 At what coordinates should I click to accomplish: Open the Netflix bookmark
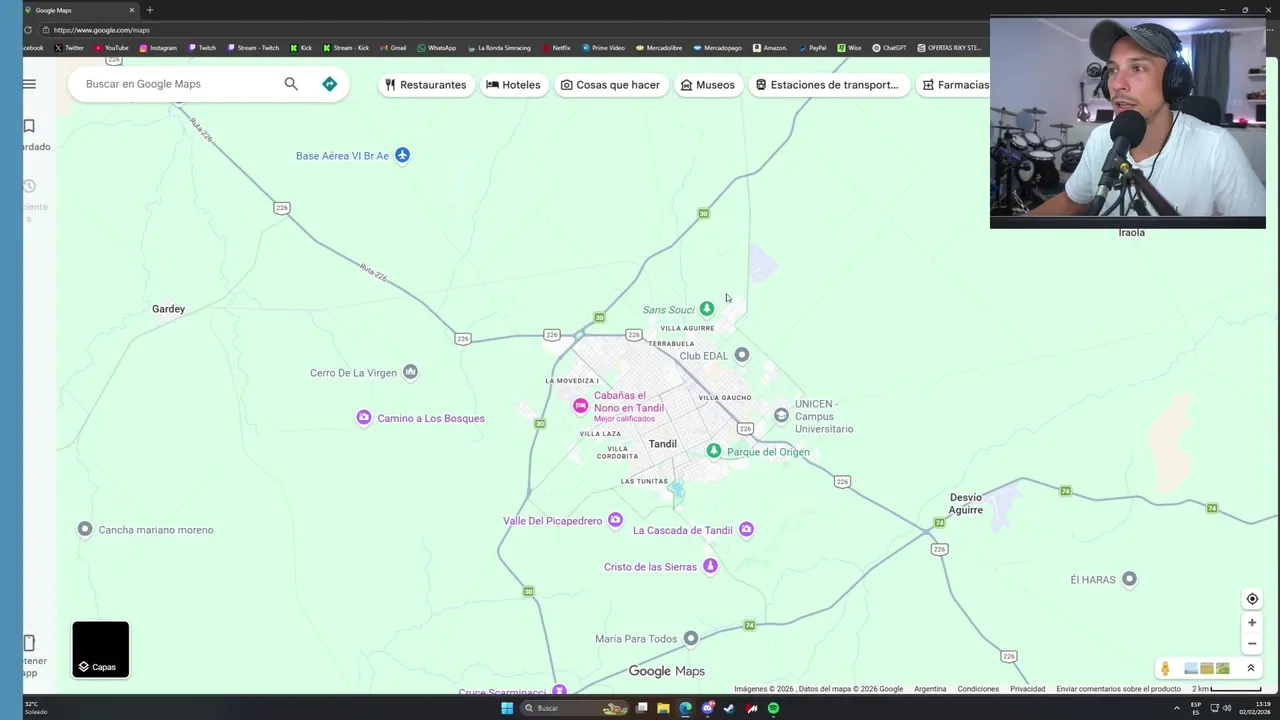557,48
